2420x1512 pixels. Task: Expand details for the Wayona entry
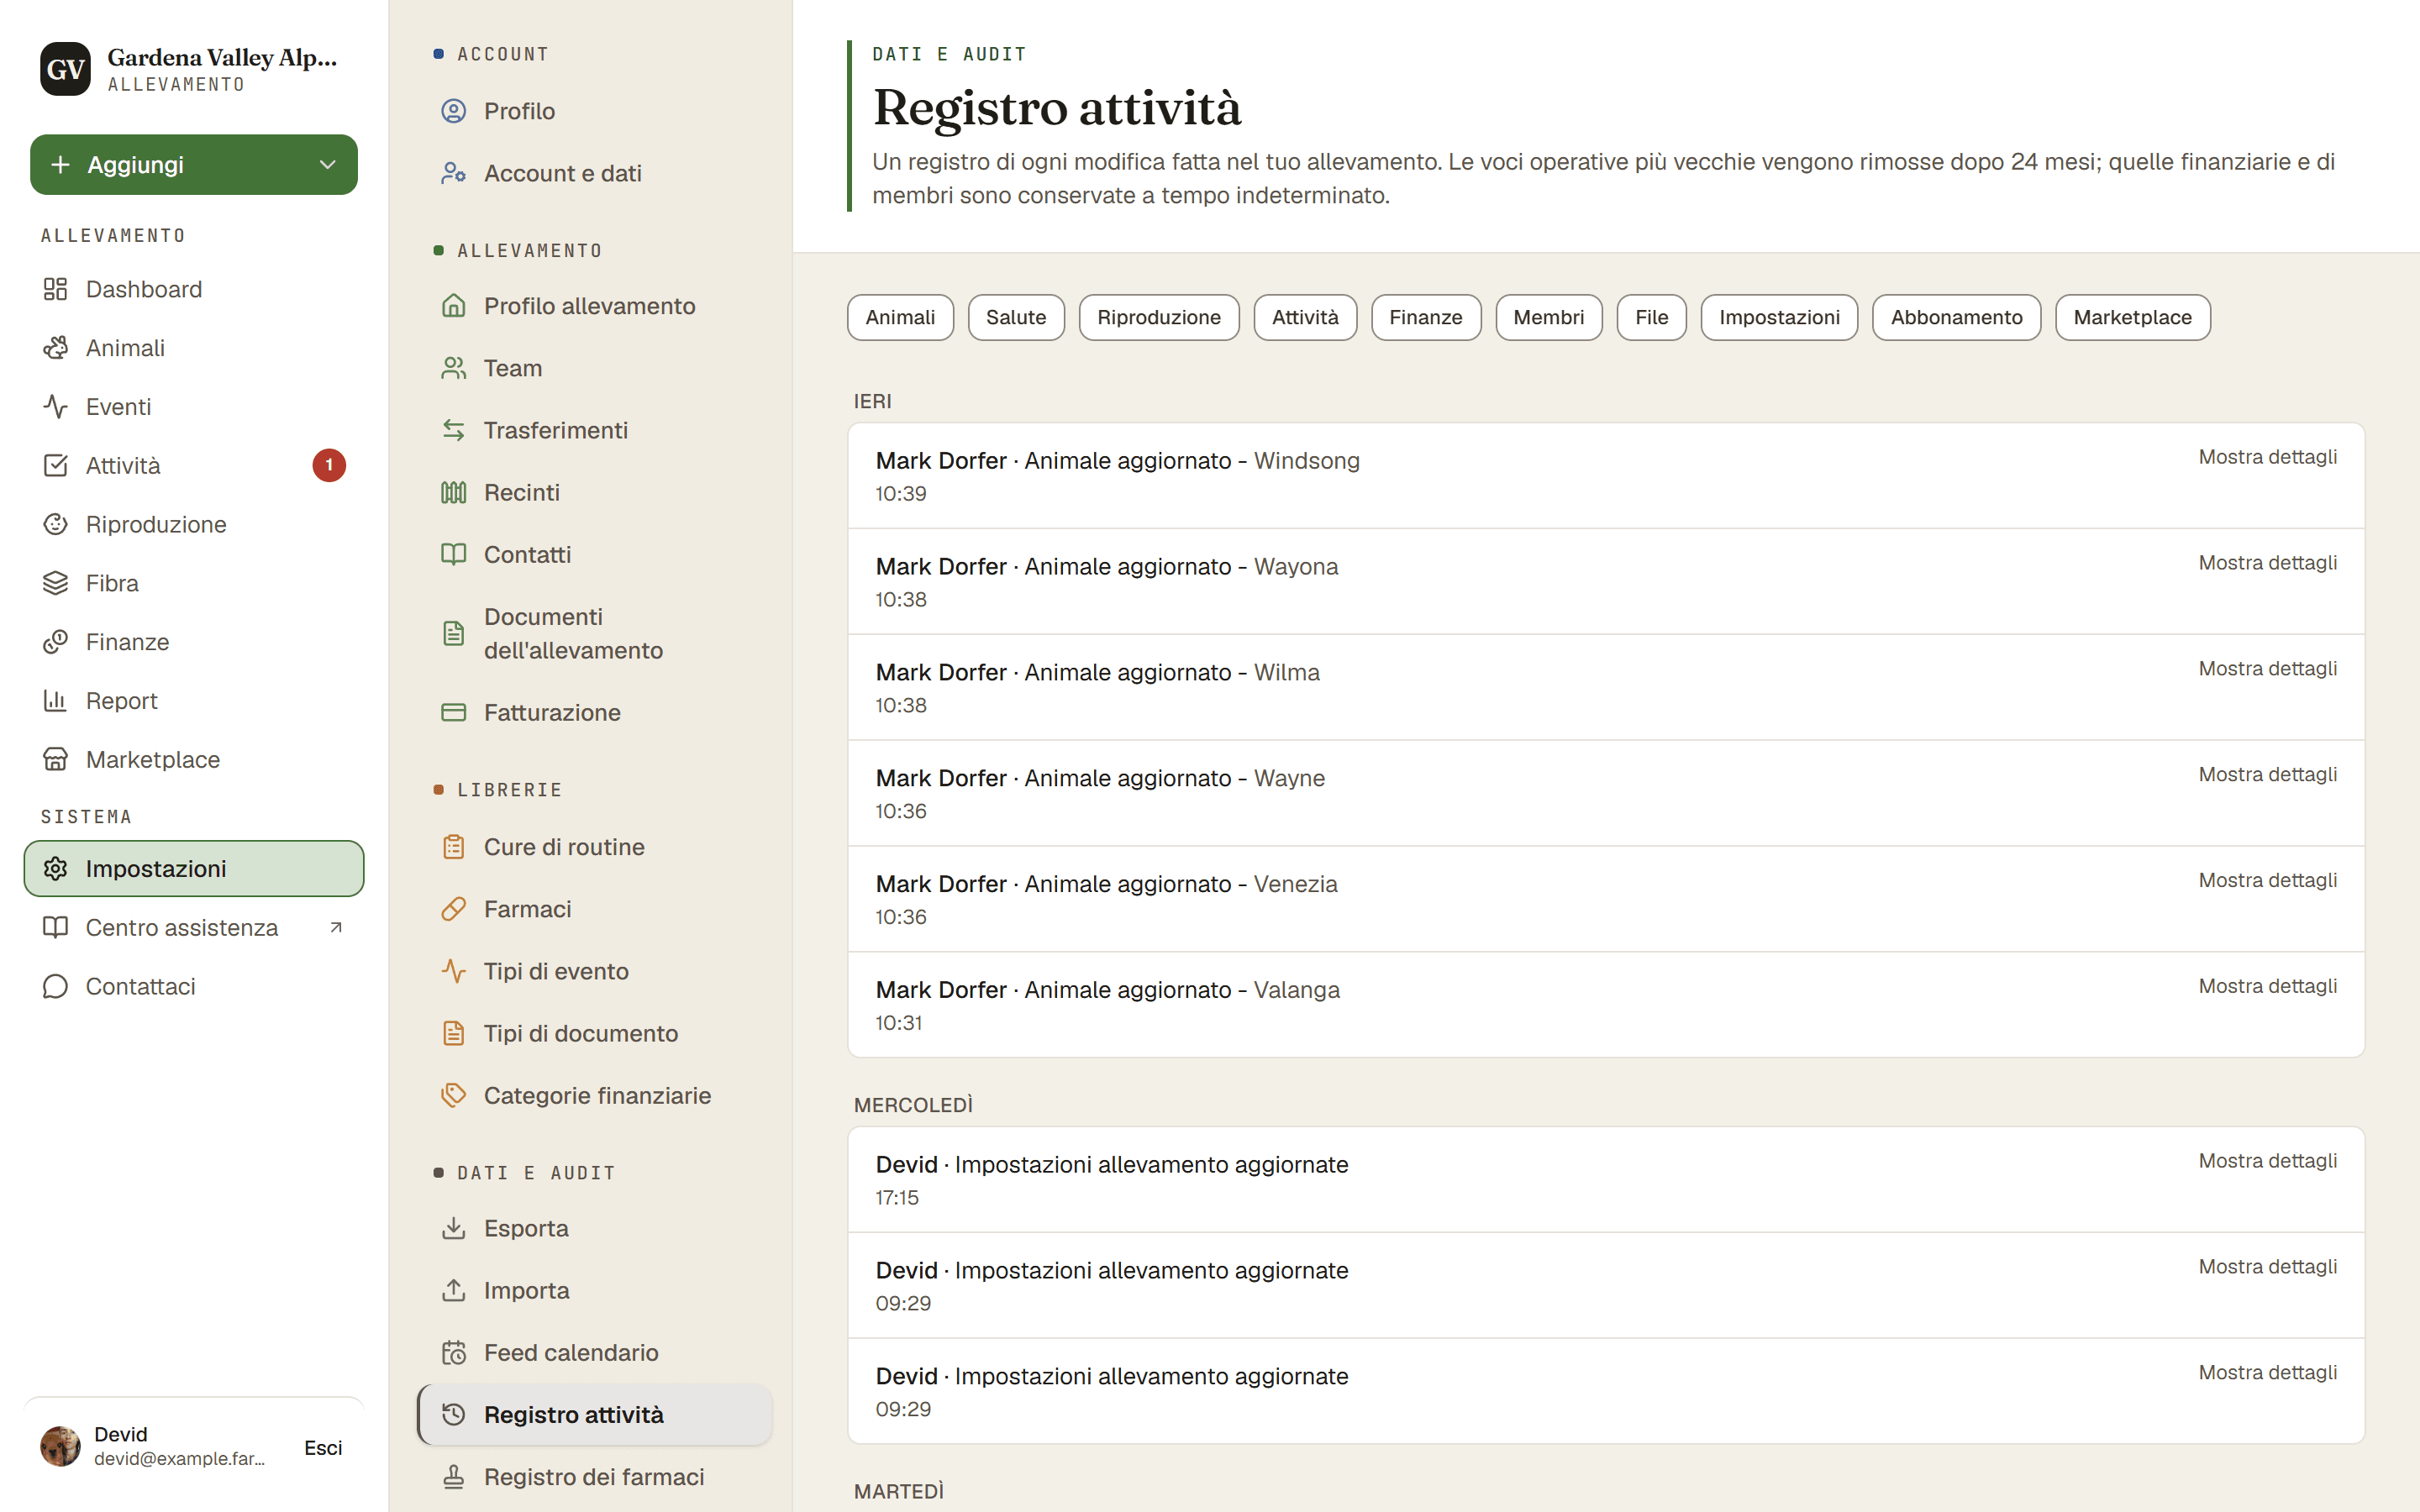(x=2267, y=563)
